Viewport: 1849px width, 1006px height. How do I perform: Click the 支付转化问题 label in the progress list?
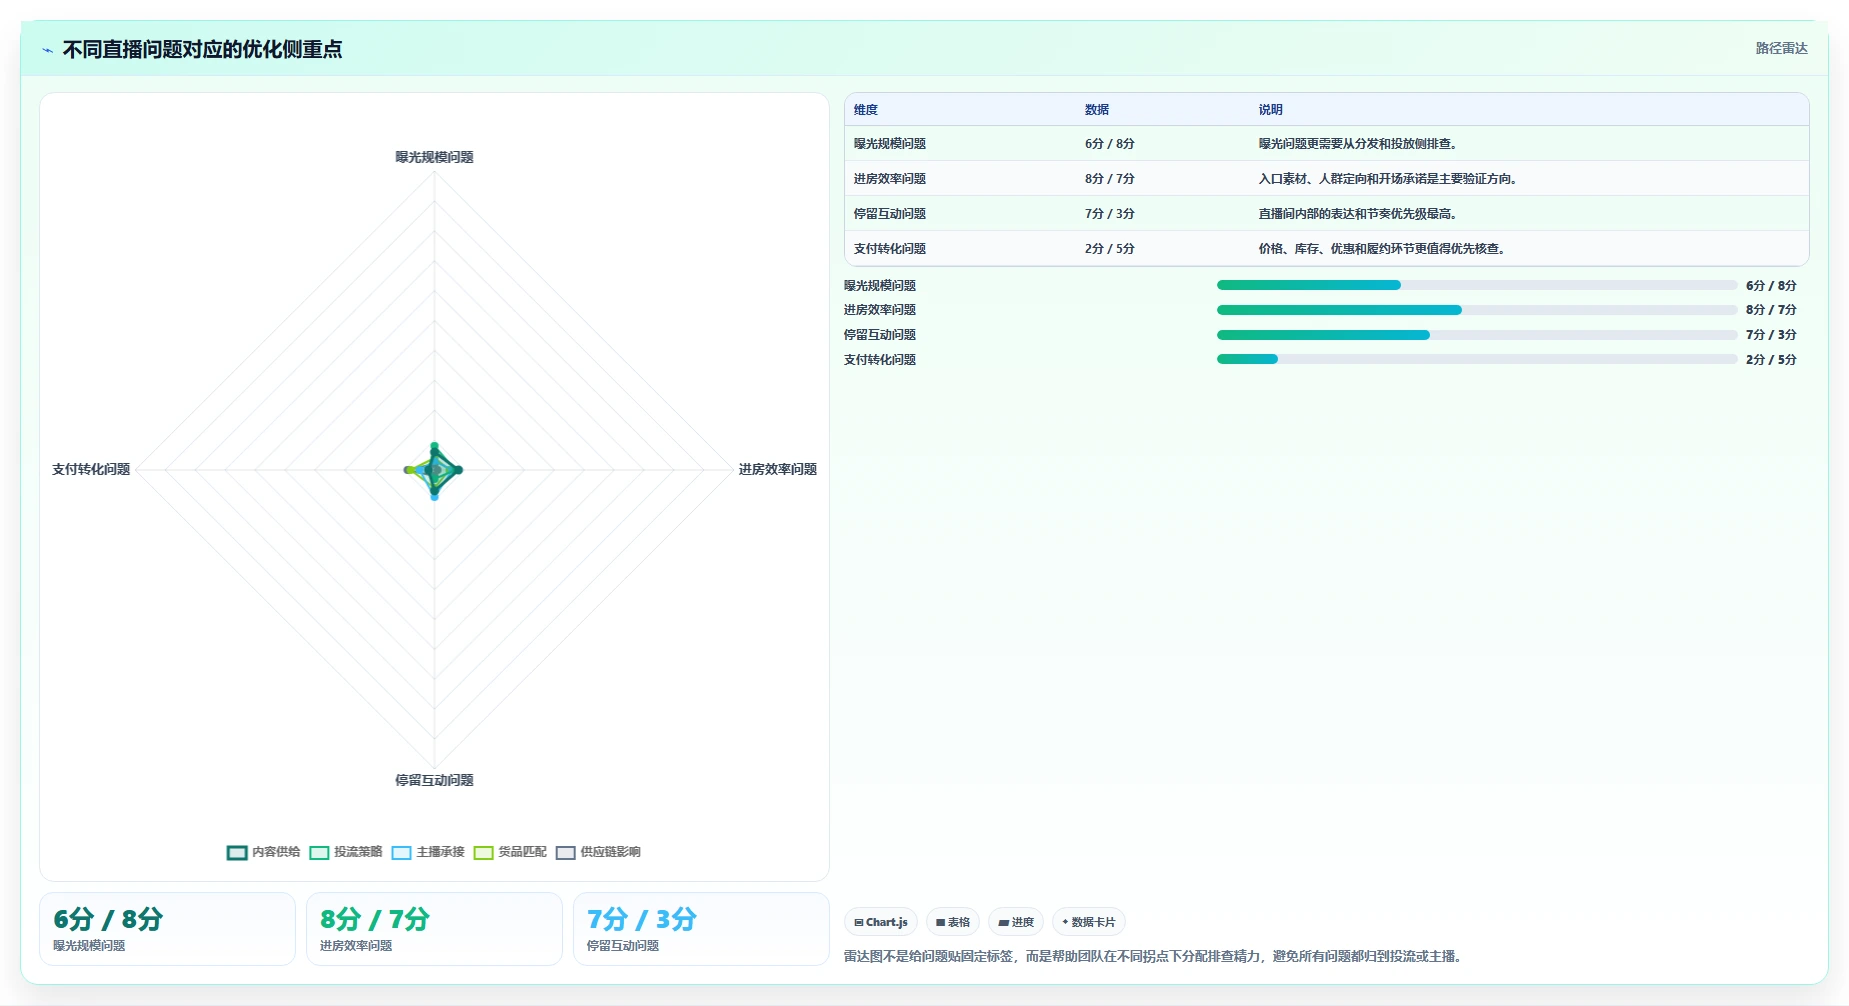[x=880, y=360]
